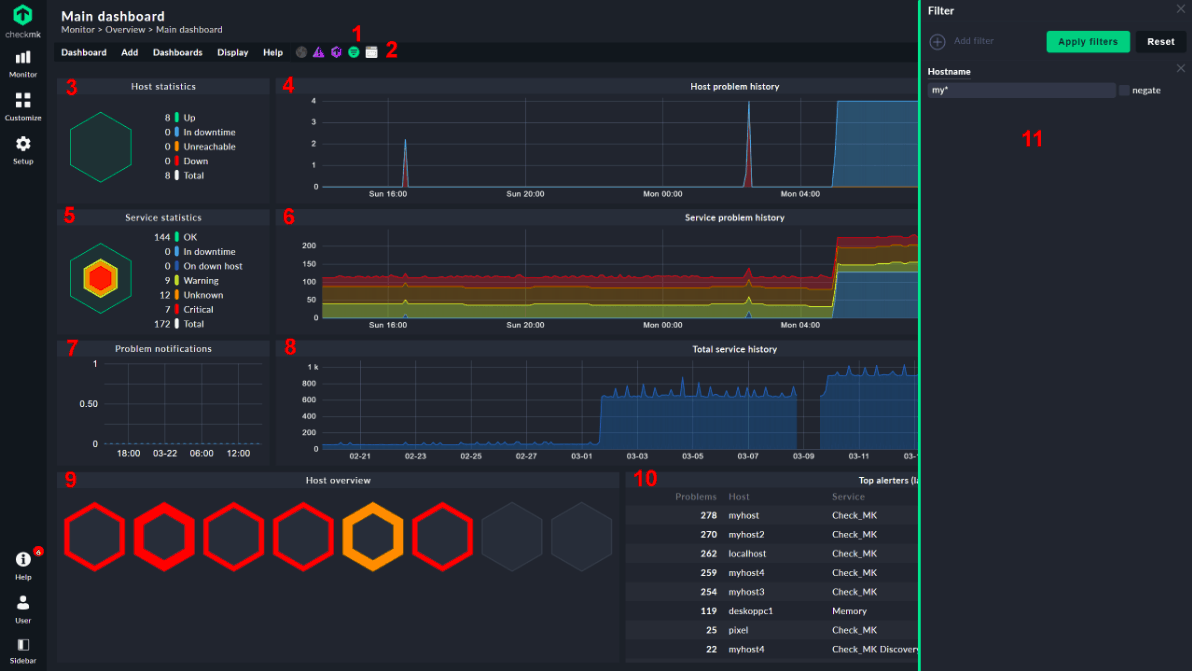This screenshot has width=1192, height=671.
Task: Open the checkmk logo home link
Action: pos(23,21)
